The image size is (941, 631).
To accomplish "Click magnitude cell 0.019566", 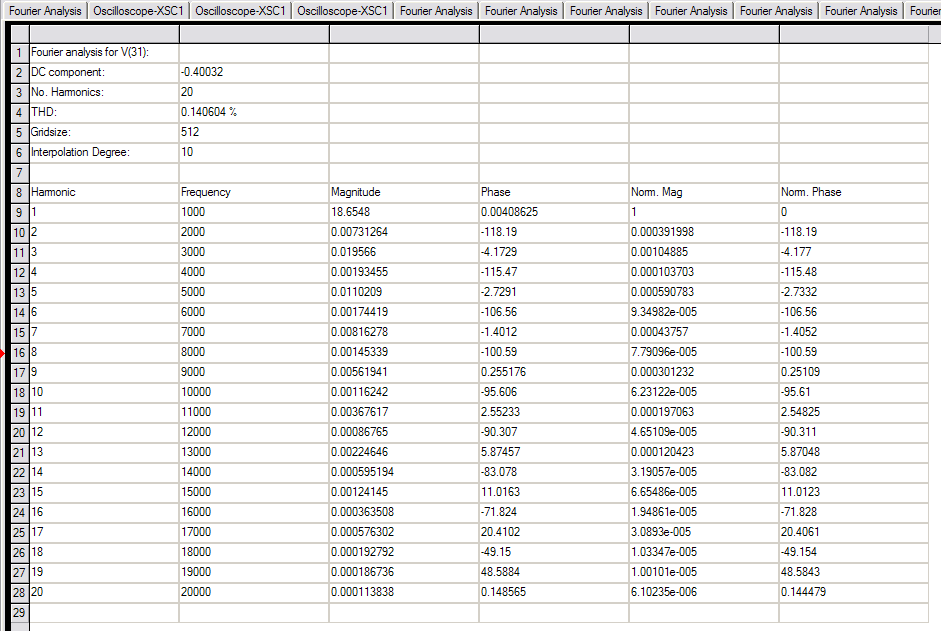I will tap(404, 252).
